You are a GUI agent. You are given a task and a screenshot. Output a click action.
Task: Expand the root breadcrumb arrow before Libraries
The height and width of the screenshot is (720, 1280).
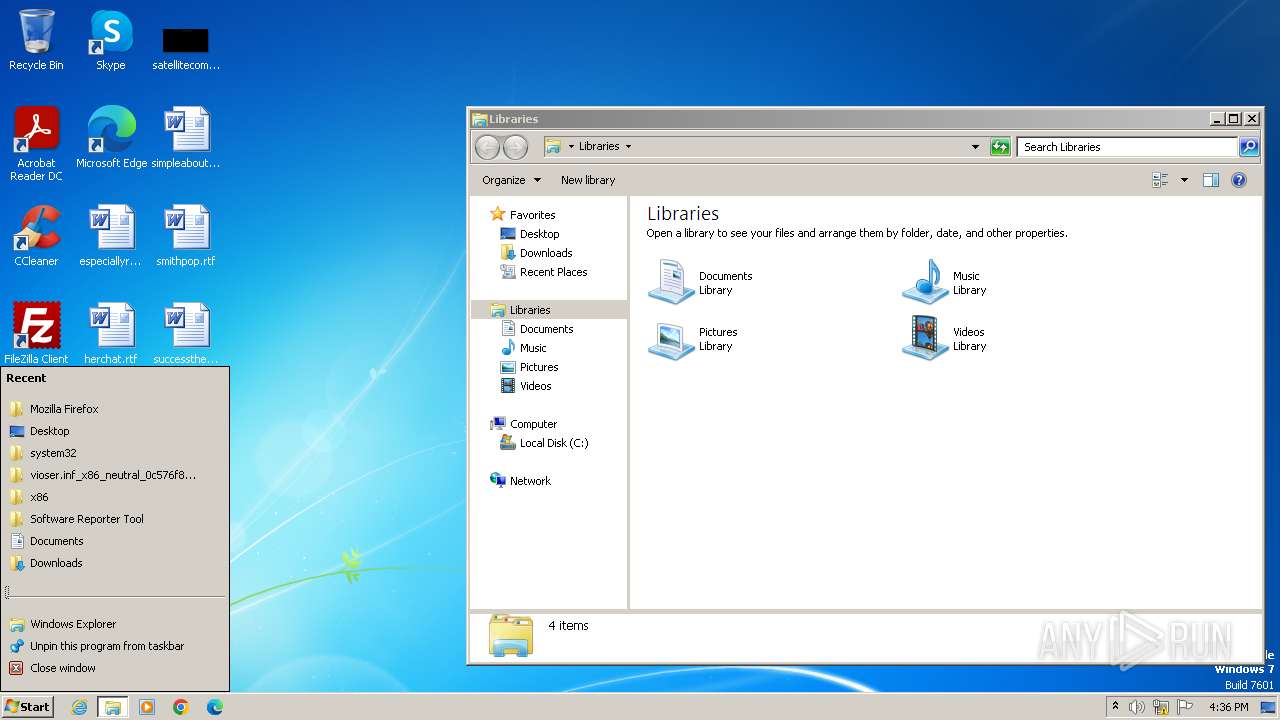(x=571, y=147)
